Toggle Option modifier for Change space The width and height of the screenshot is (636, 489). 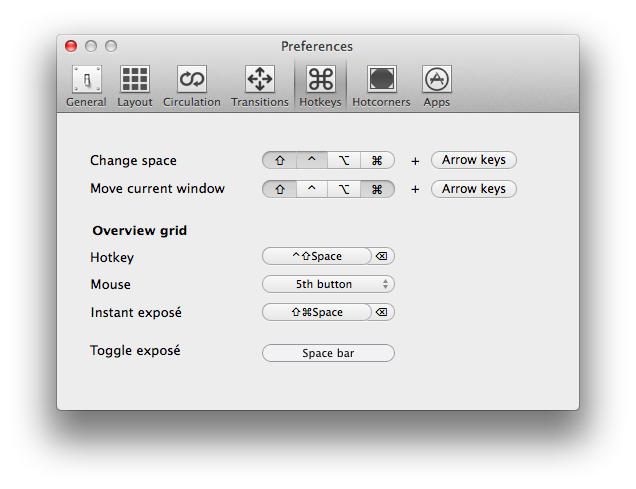click(x=344, y=160)
